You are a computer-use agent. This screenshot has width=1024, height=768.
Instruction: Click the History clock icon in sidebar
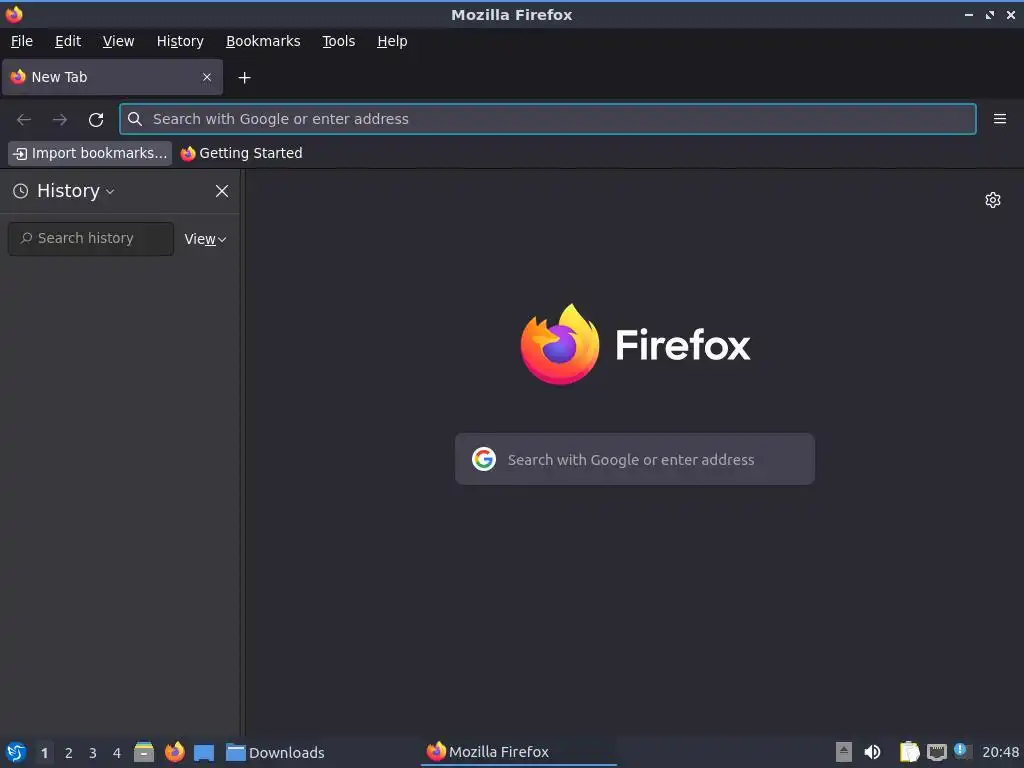click(21, 191)
